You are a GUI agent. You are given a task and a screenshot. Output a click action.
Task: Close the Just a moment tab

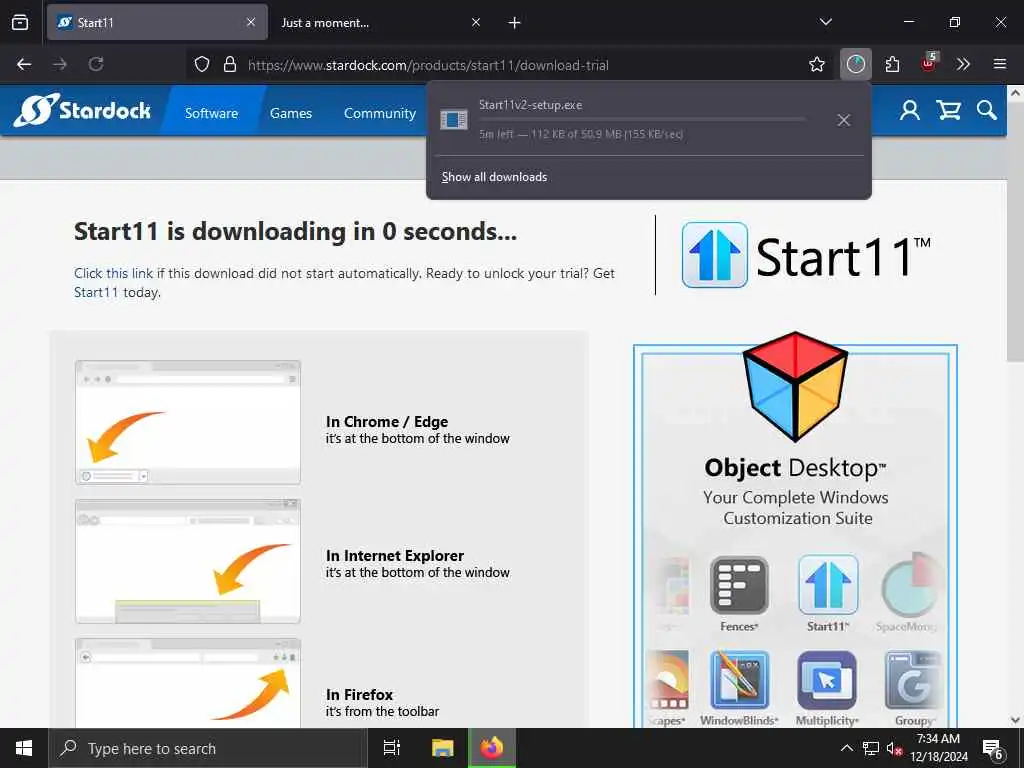click(475, 22)
